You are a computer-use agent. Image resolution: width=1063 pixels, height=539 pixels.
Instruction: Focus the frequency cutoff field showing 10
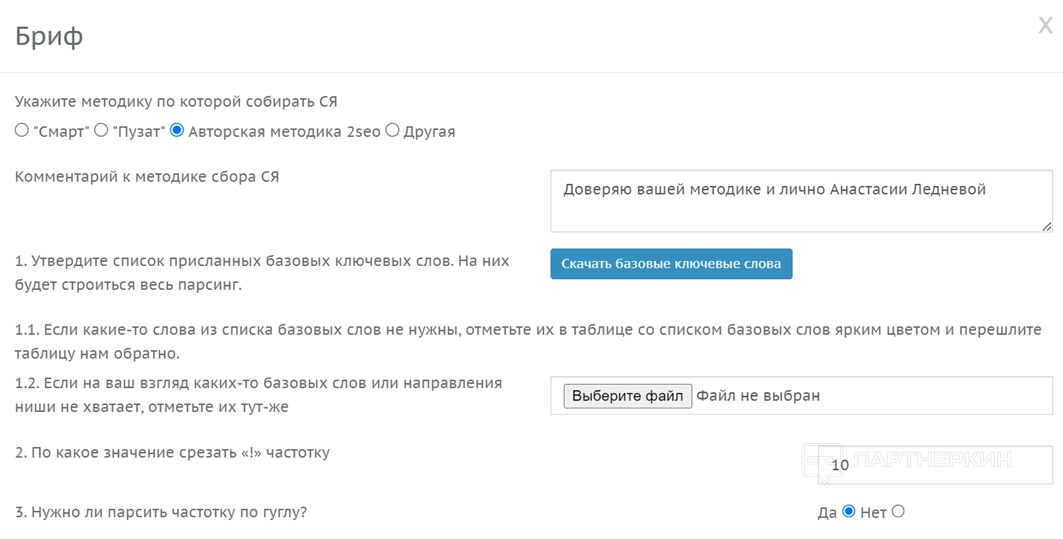coord(935,465)
